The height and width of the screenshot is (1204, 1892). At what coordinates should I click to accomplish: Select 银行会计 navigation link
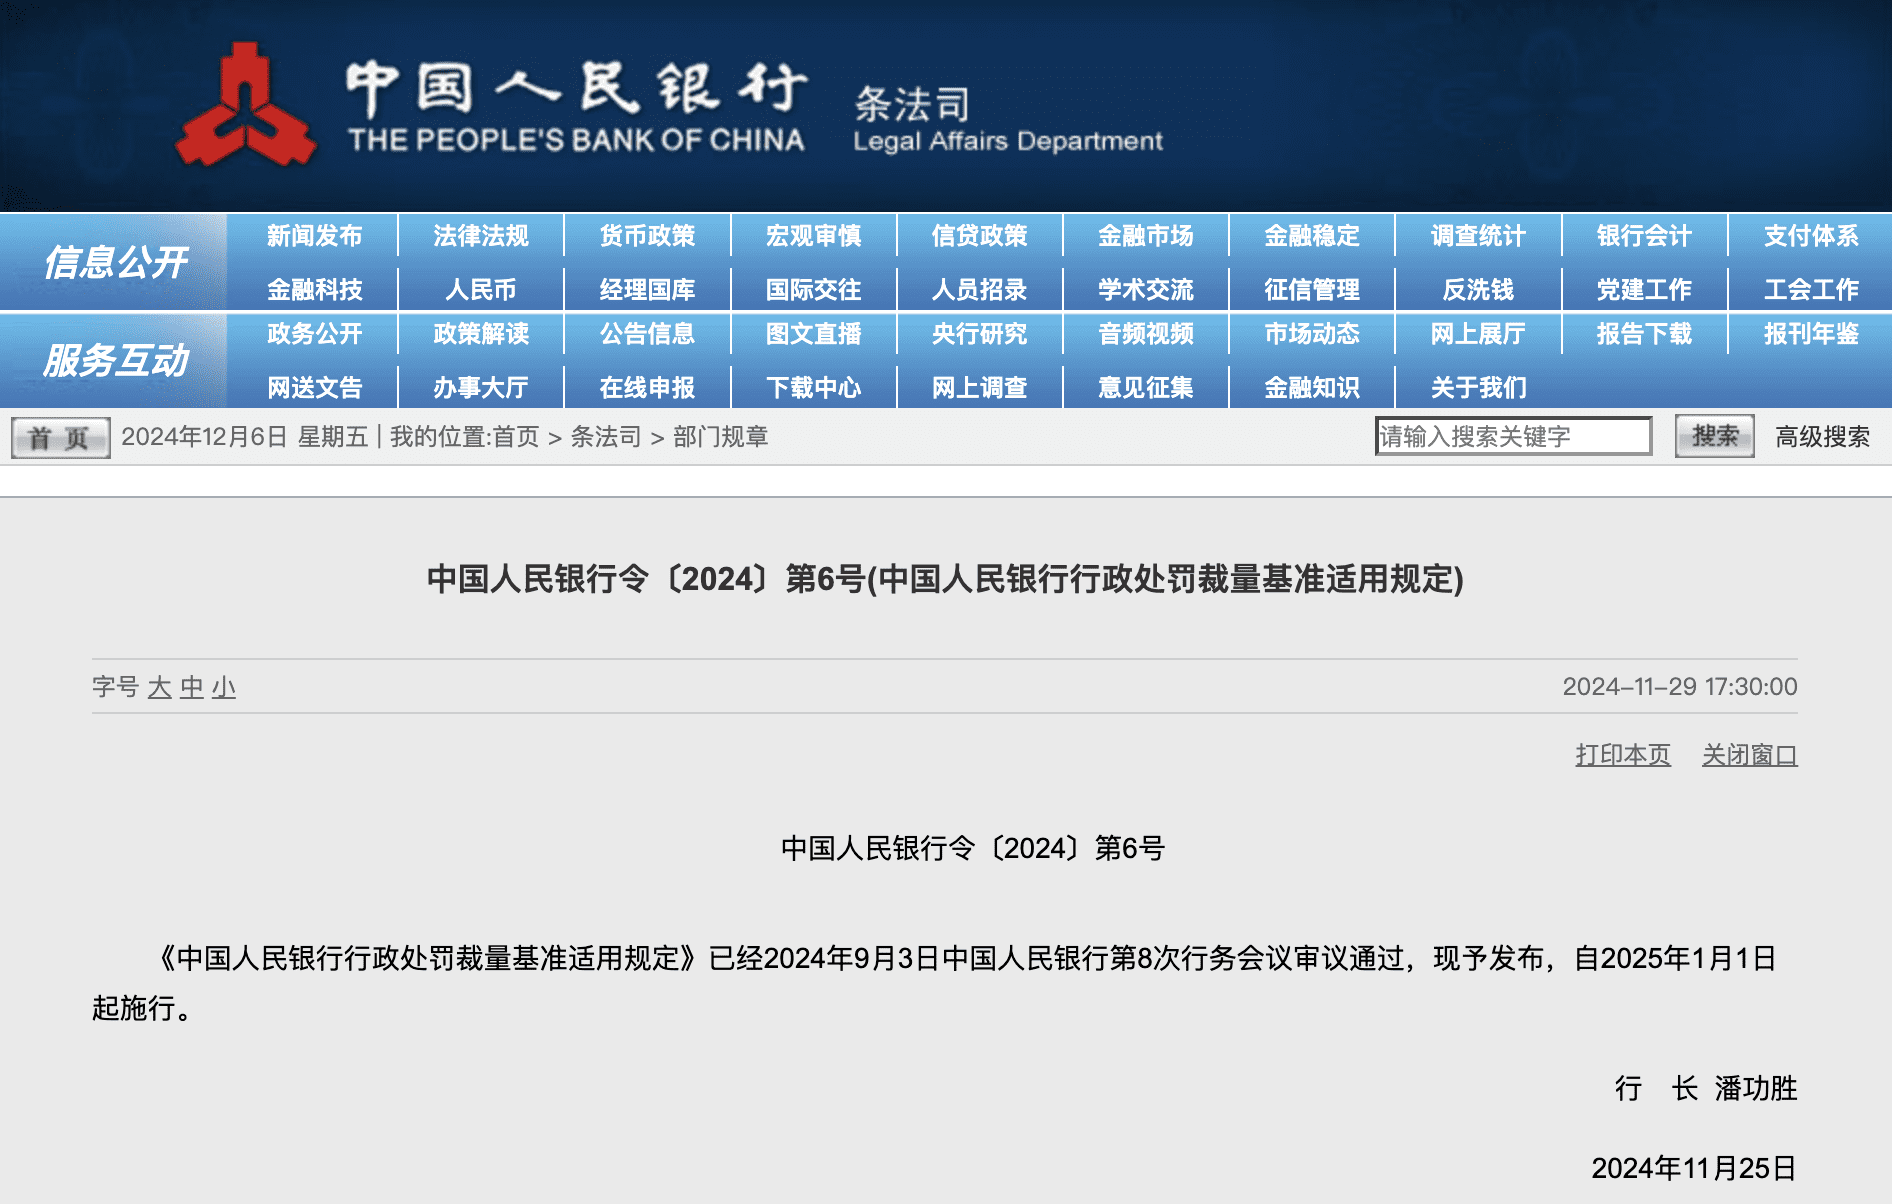(1644, 236)
